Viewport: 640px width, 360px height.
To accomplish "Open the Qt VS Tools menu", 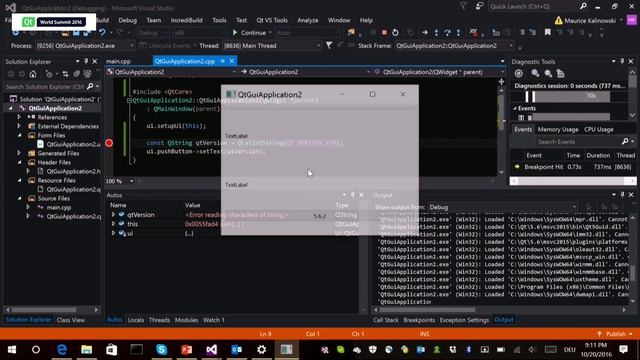I will pos(272,20).
